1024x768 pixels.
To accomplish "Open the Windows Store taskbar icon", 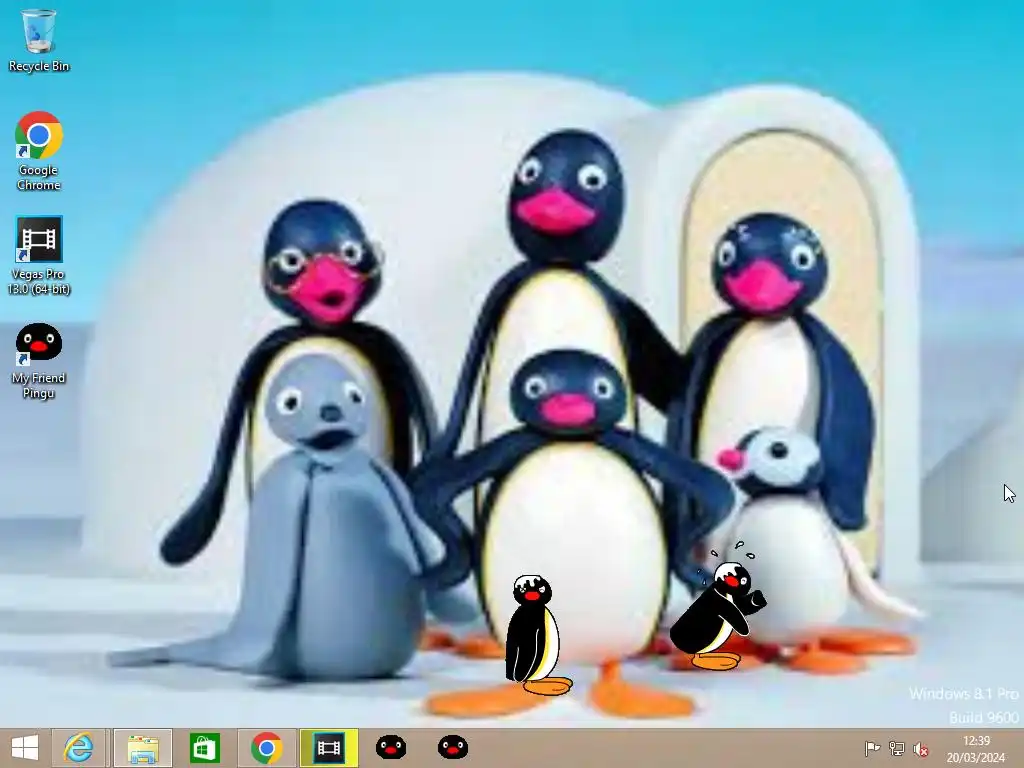I will click(204, 748).
